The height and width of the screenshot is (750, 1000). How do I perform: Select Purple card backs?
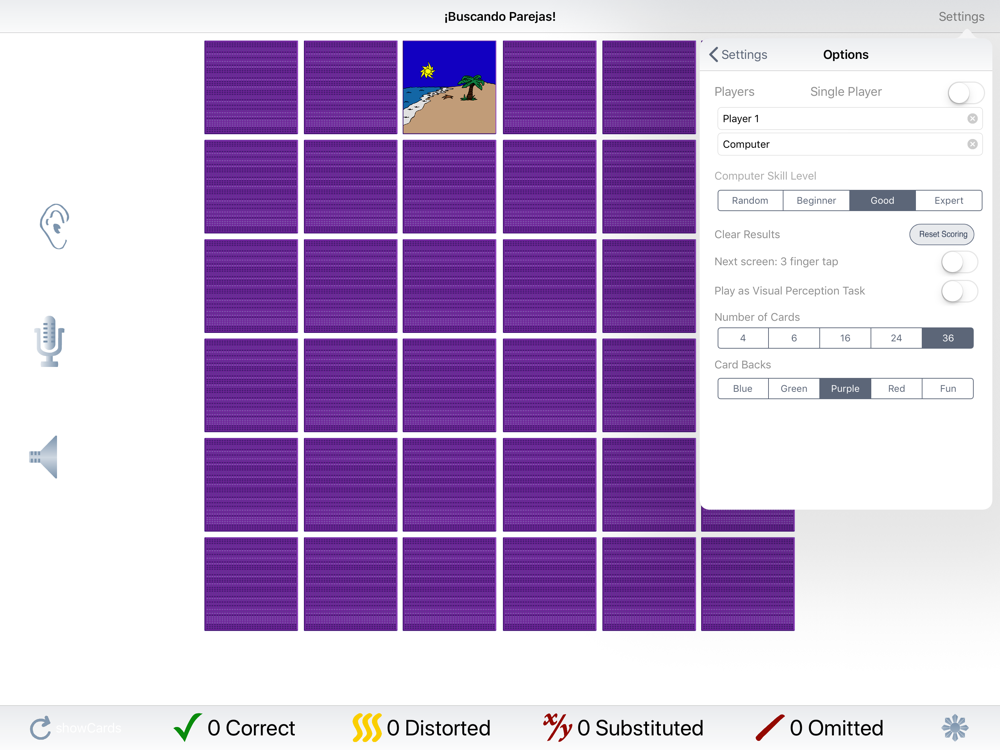coord(845,388)
